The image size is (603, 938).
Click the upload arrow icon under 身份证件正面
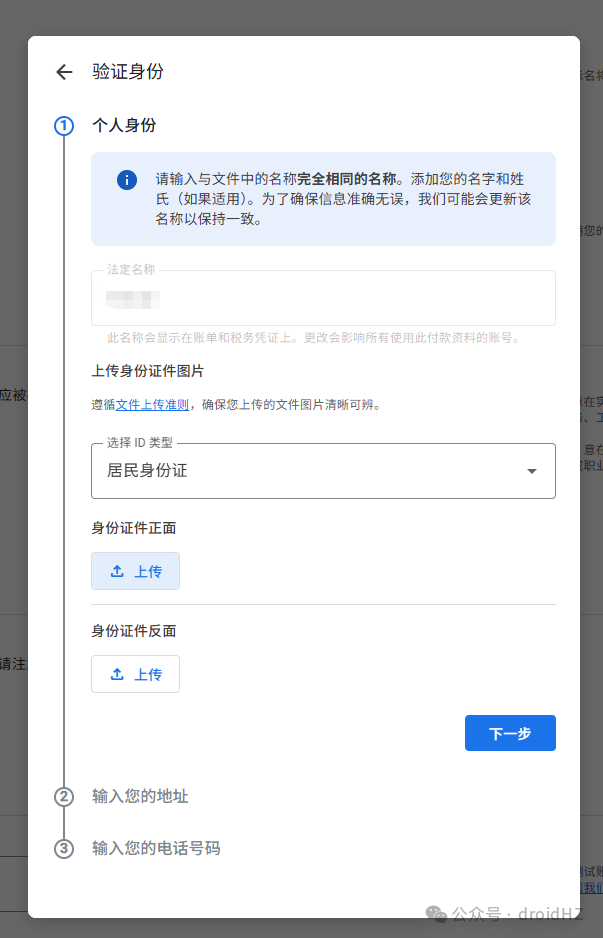117,571
